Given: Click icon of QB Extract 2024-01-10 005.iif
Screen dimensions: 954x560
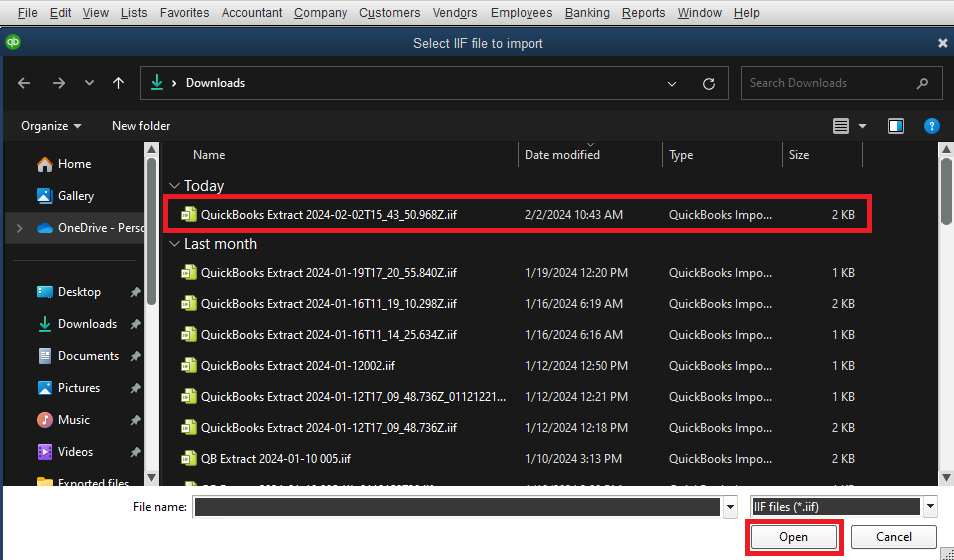Looking at the screenshot, I should (x=189, y=458).
